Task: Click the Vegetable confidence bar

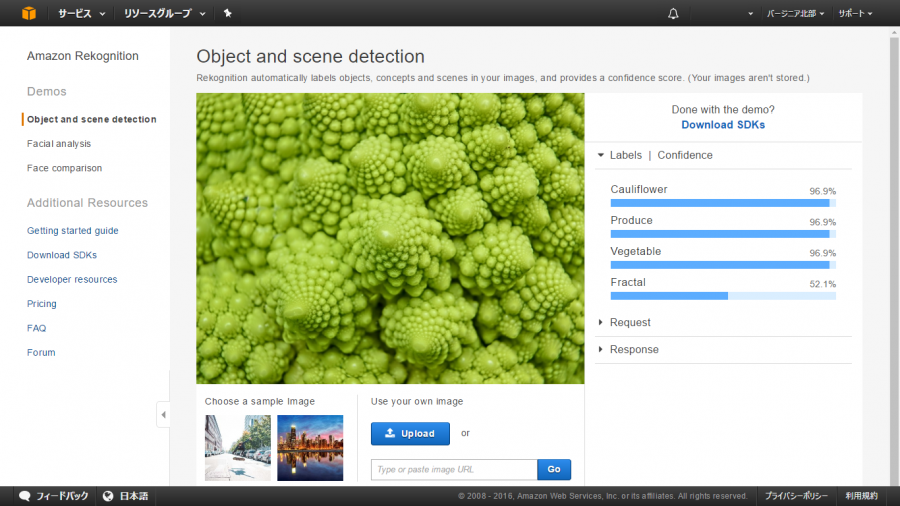Action: tap(723, 265)
